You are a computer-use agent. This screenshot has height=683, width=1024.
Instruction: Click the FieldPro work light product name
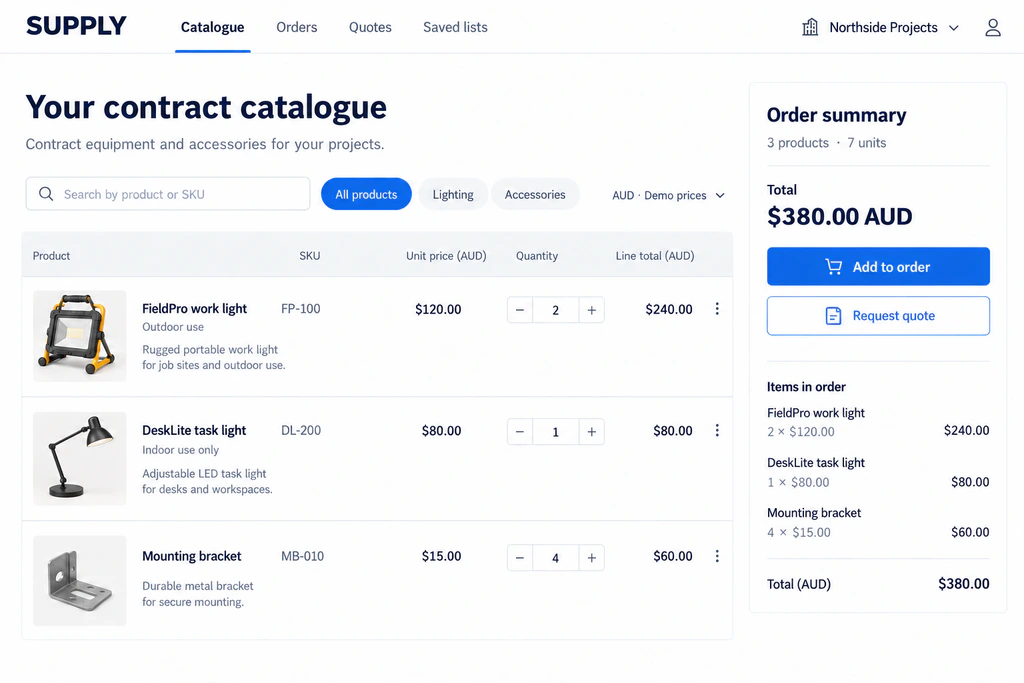(x=195, y=308)
